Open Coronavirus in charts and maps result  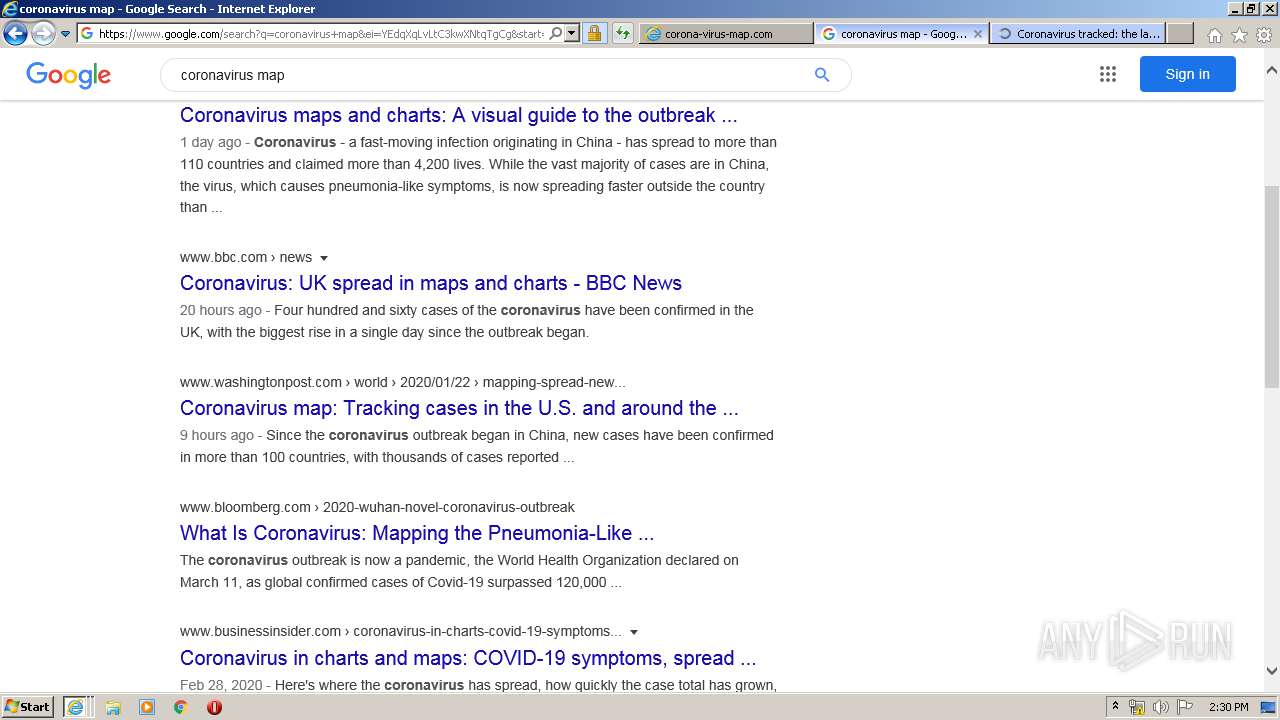468,658
